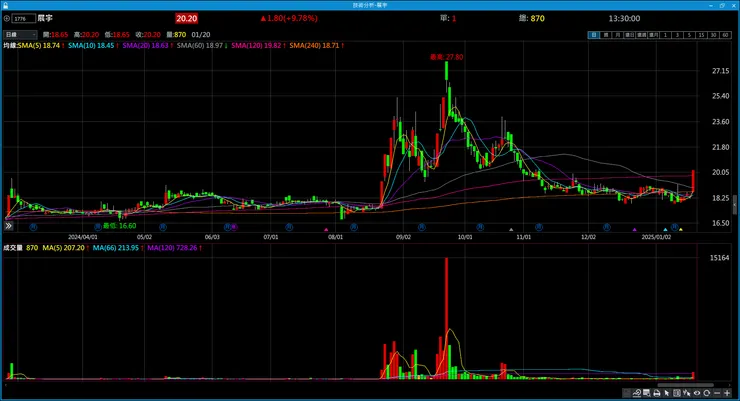Zoom out the chart with minus icon
Screen dimensions: 740x401
(x=717, y=393)
